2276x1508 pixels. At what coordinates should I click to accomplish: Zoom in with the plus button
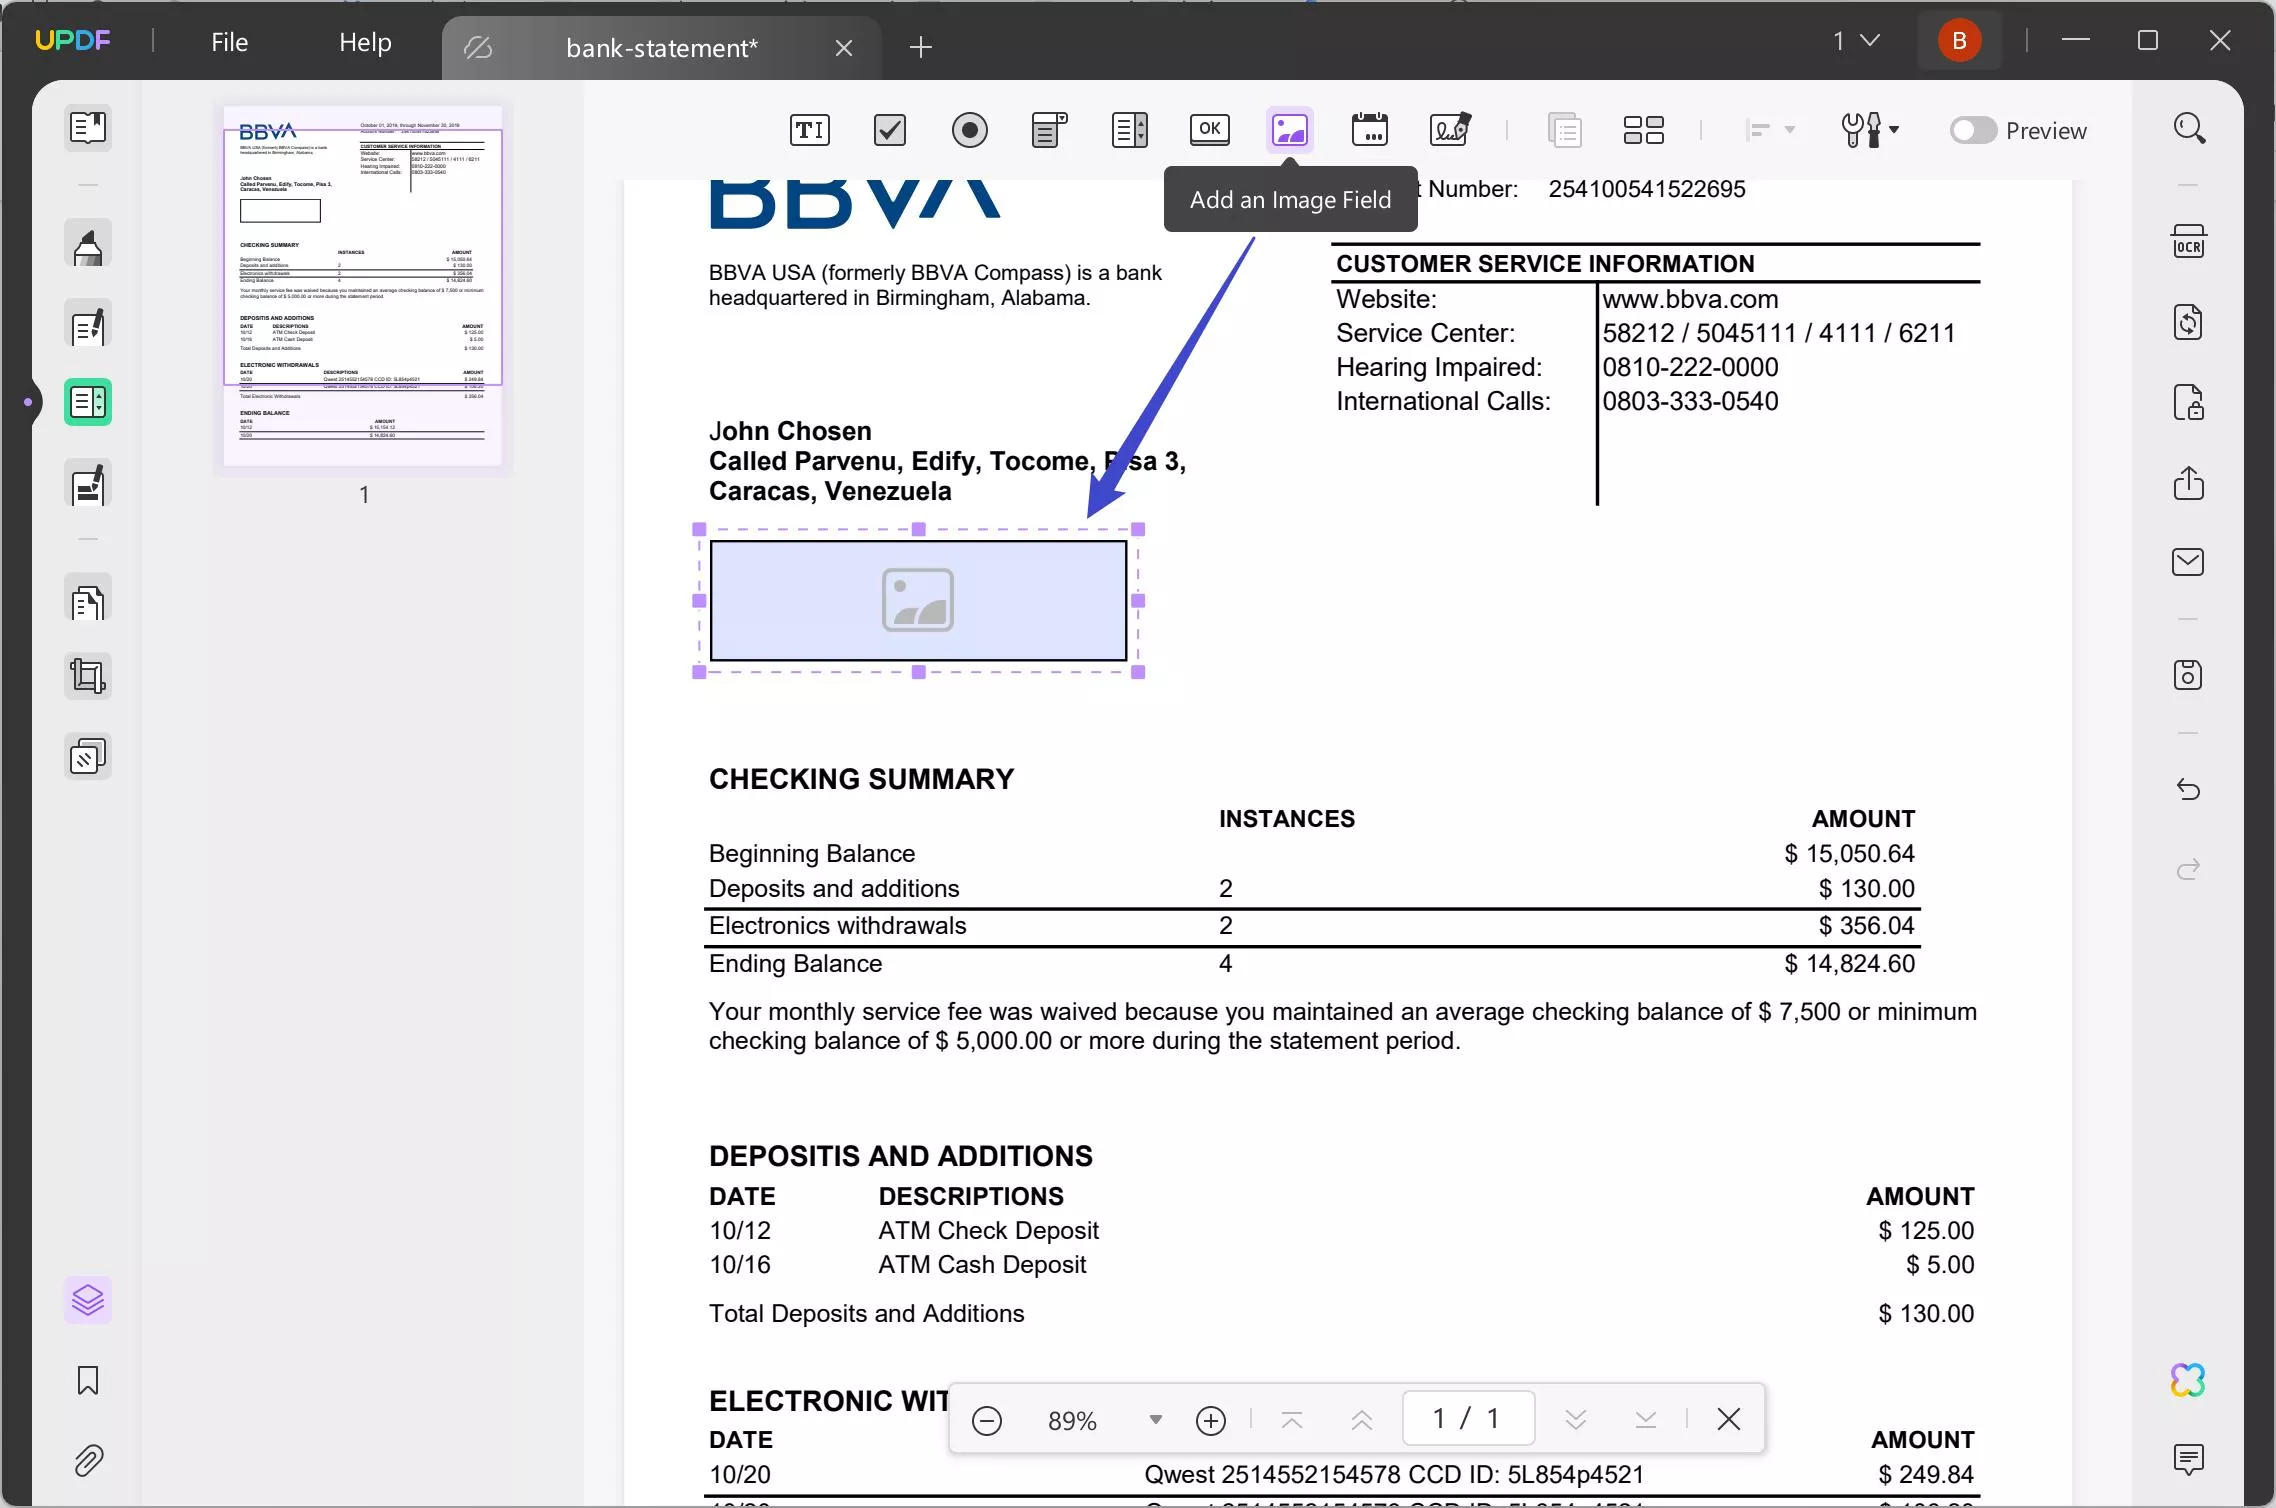[x=1210, y=1420]
